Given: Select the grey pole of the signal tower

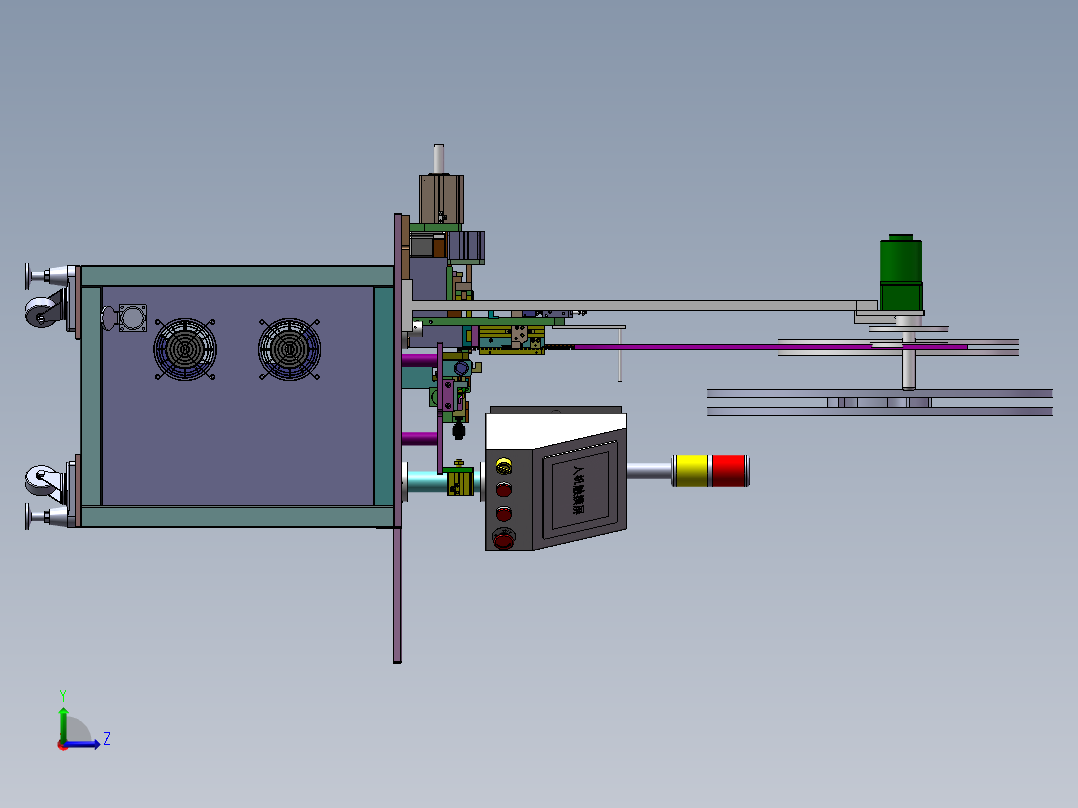Looking at the screenshot, I should 650,470.
